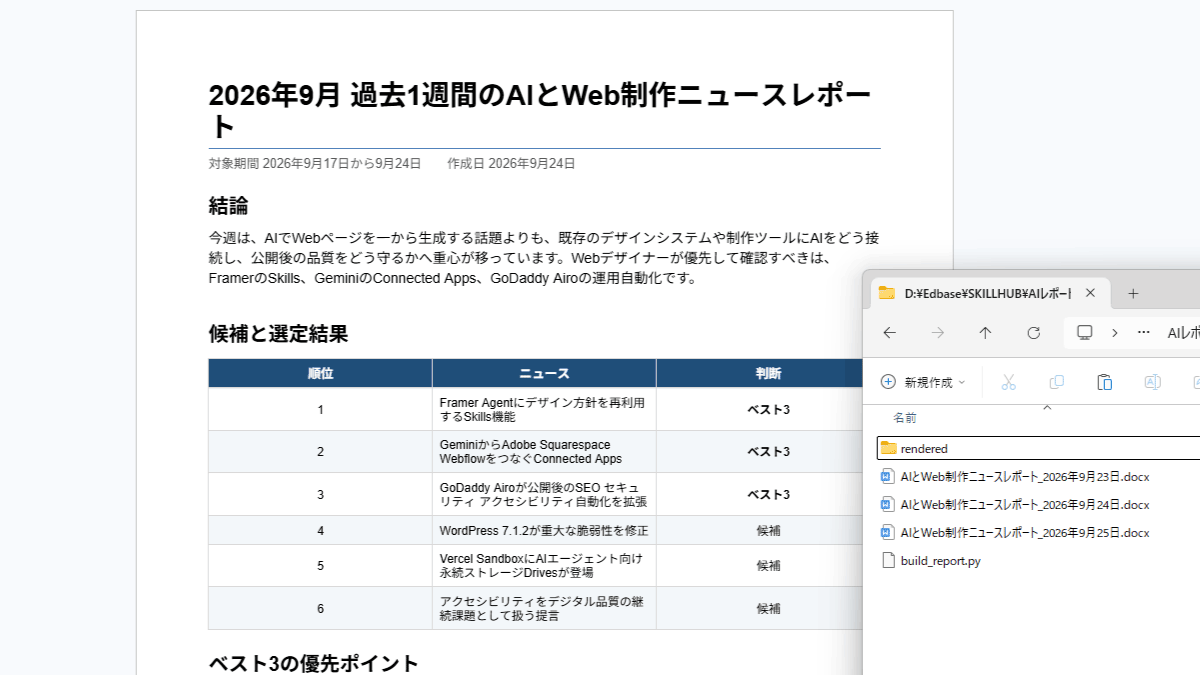Click the Vercel Sandbox news cell
The image size is (1200, 675).
tap(544, 566)
